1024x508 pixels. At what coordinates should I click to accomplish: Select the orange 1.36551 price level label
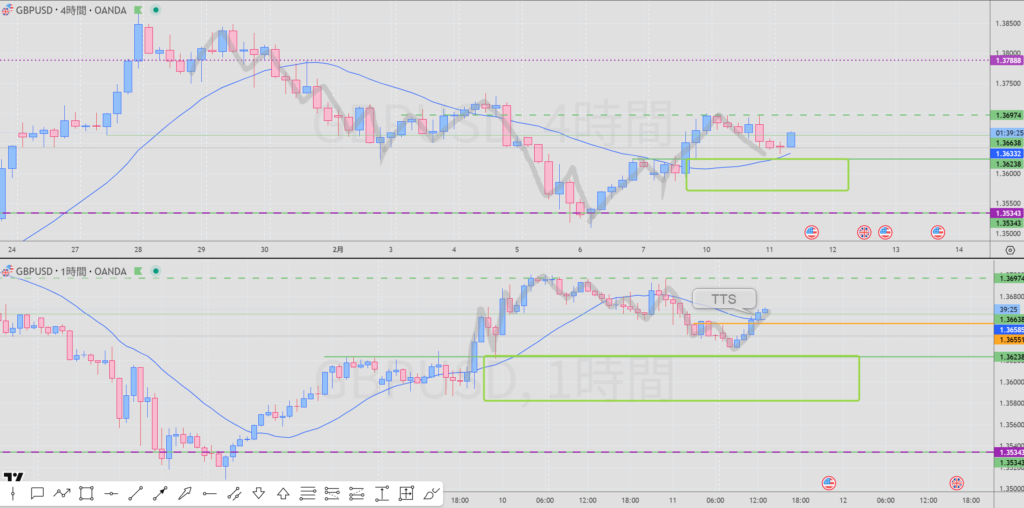coord(1006,339)
